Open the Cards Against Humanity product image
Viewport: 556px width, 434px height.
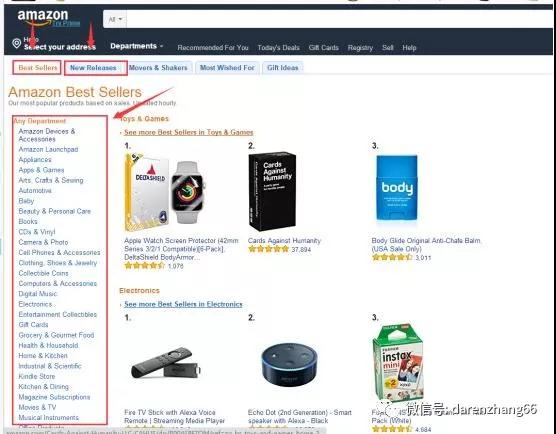click(x=272, y=191)
